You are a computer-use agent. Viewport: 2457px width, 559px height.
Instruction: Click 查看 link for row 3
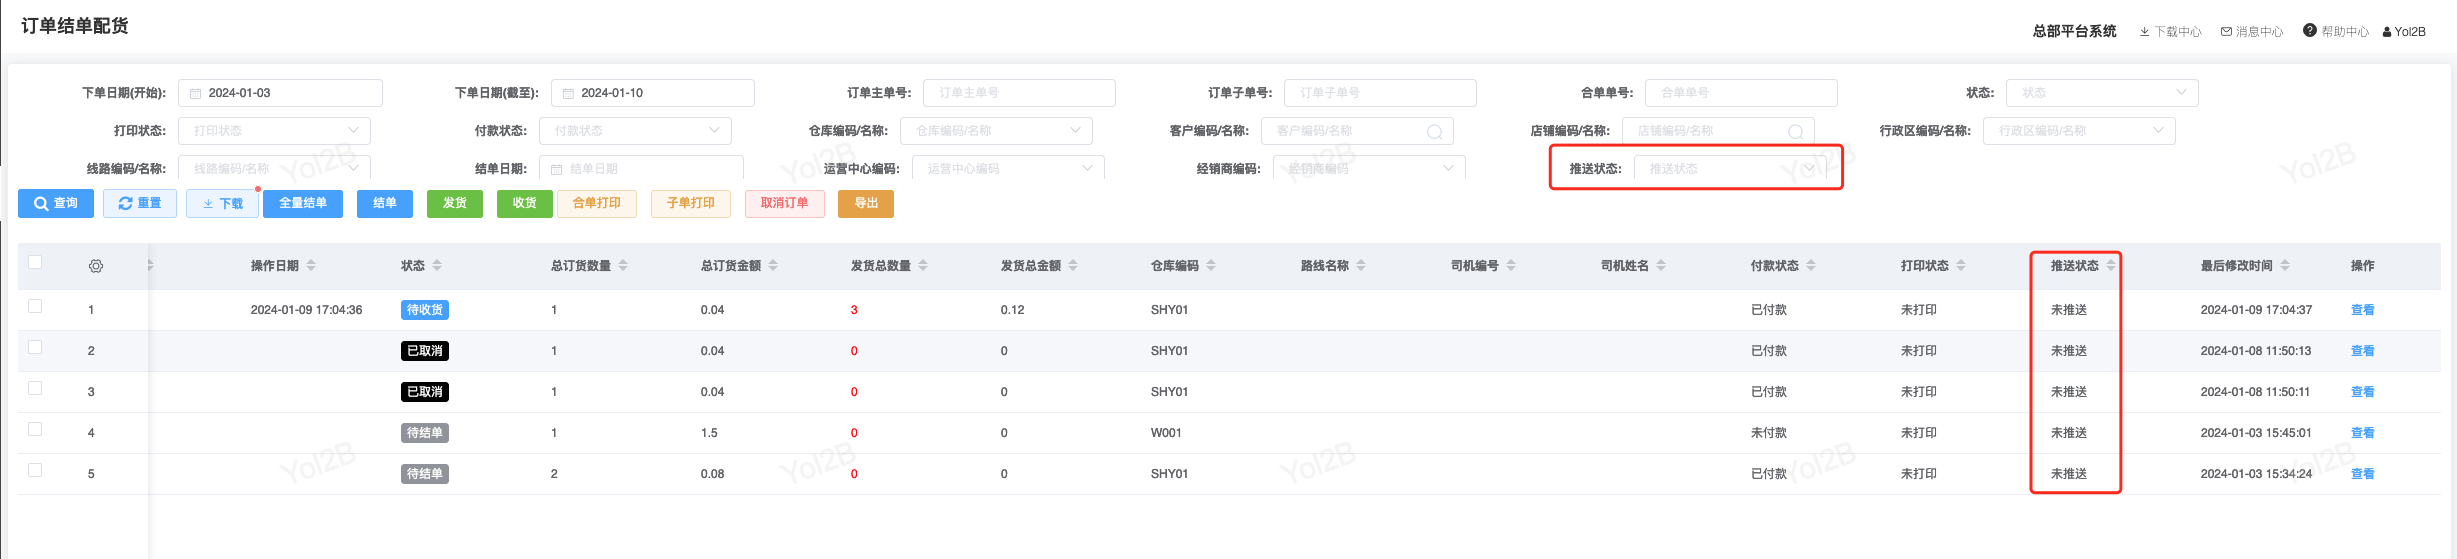(x=2362, y=392)
